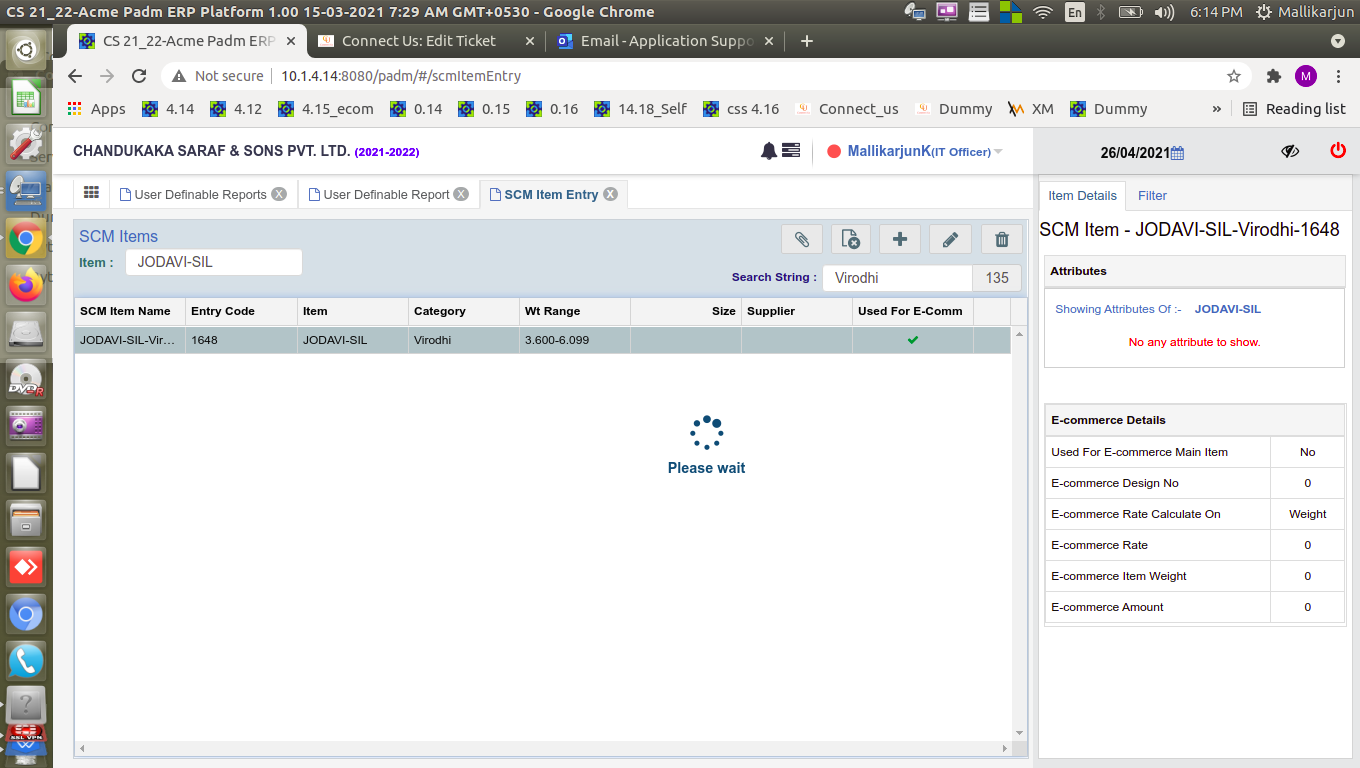Open the Reading list
This screenshot has width=1360, height=768.
[x=1294, y=109]
